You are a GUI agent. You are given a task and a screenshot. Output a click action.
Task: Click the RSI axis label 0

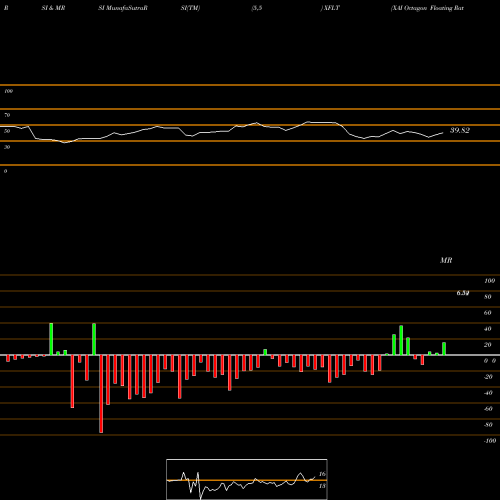tap(5, 171)
